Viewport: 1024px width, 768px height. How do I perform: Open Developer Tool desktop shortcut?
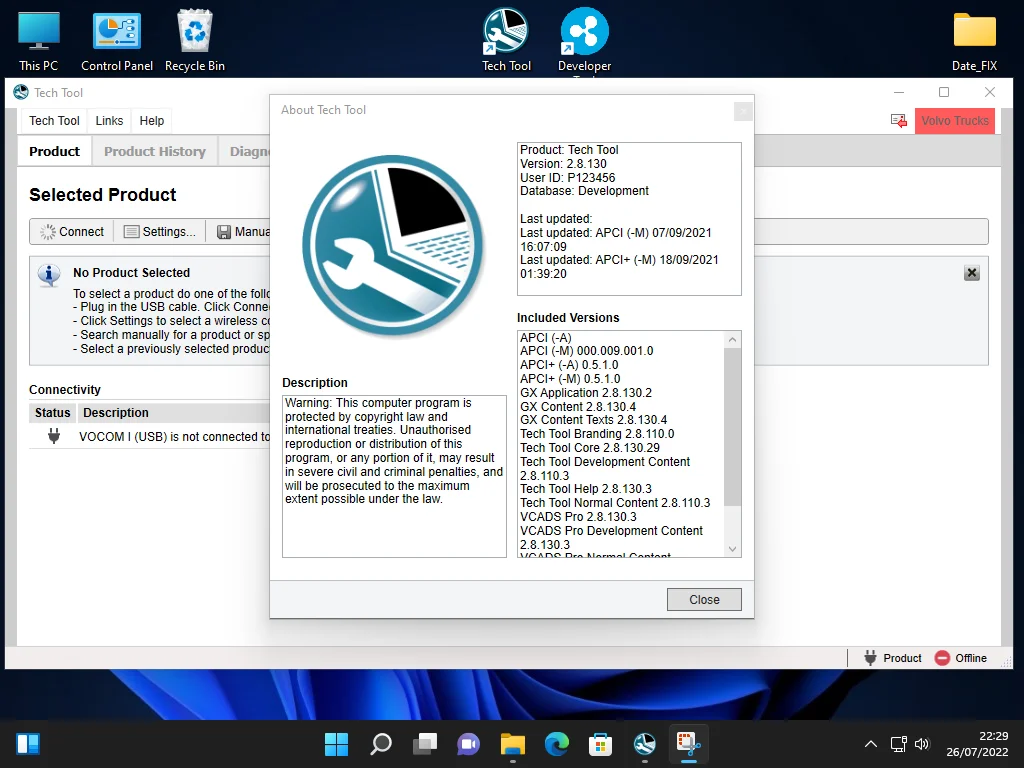point(584,40)
